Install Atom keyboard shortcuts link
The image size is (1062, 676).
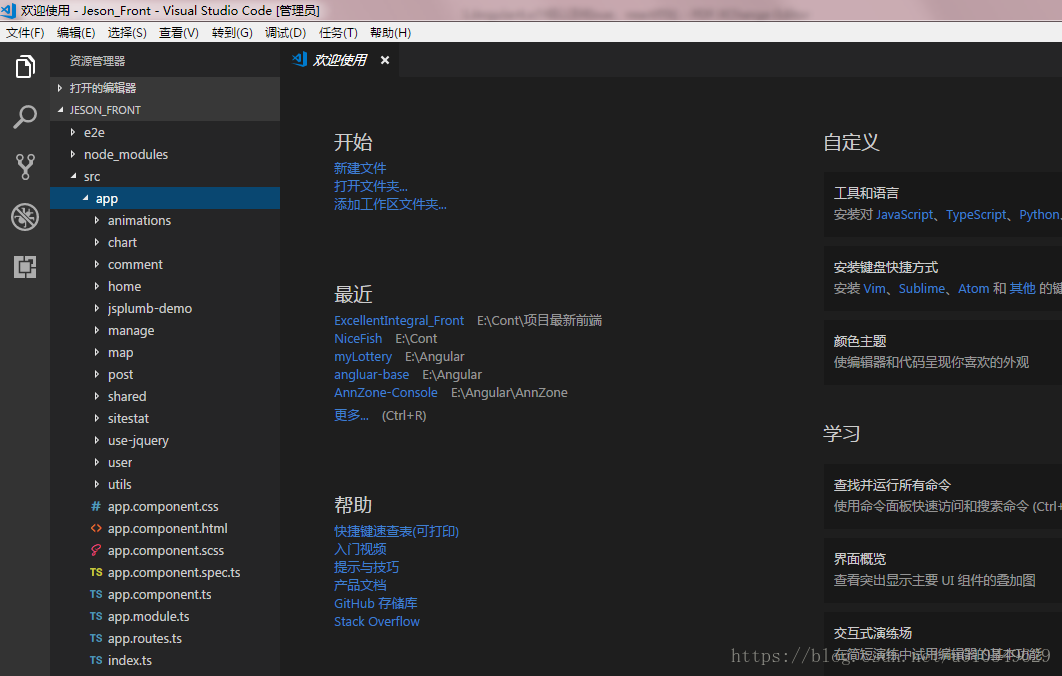[x=973, y=289]
